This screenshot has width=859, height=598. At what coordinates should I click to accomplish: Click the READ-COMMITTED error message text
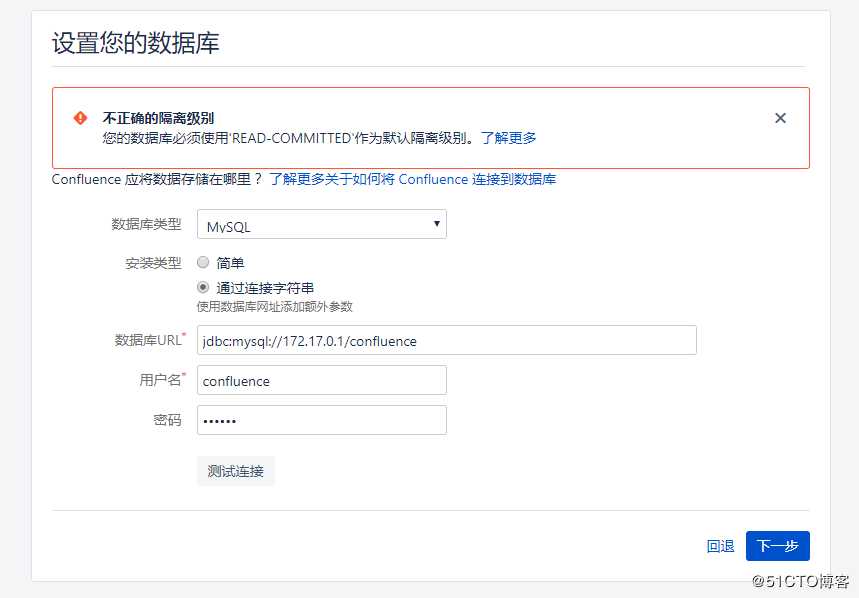(x=291, y=137)
